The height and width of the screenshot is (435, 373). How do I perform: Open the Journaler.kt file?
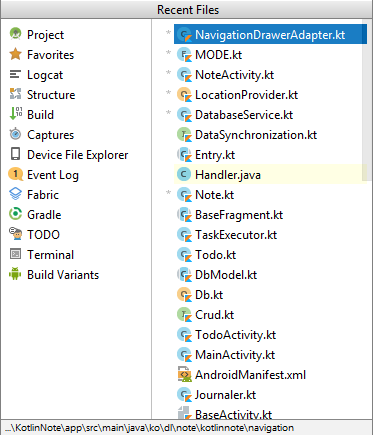[x=225, y=395]
